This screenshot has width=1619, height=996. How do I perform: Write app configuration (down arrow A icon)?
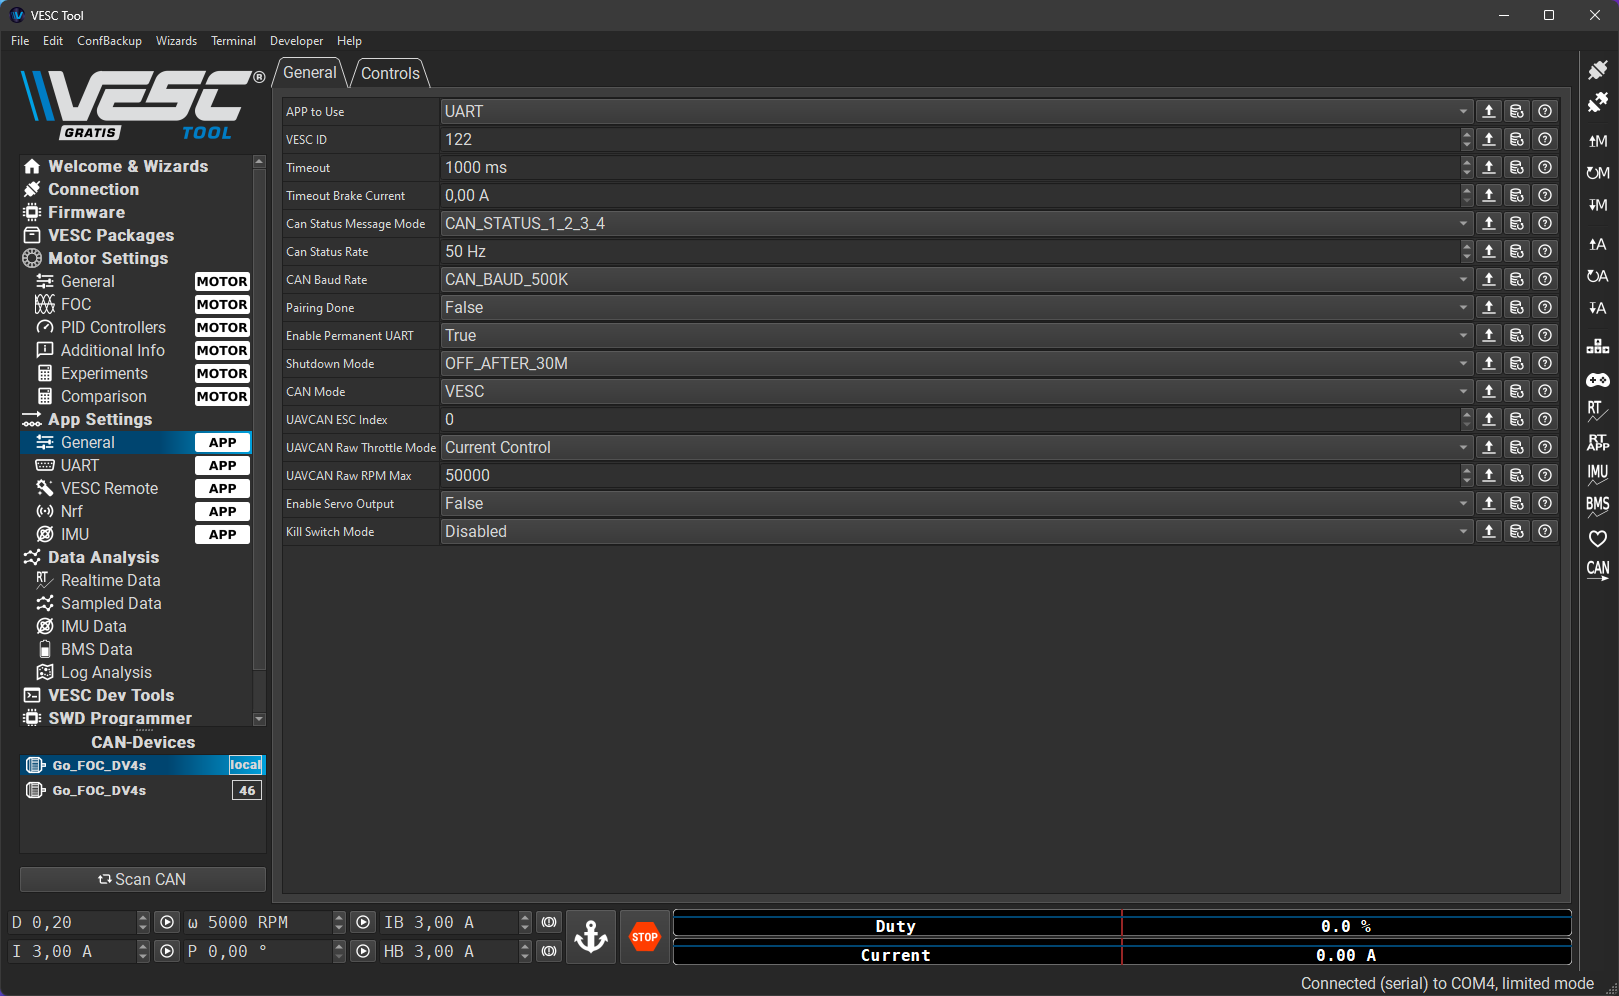pos(1597,308)
